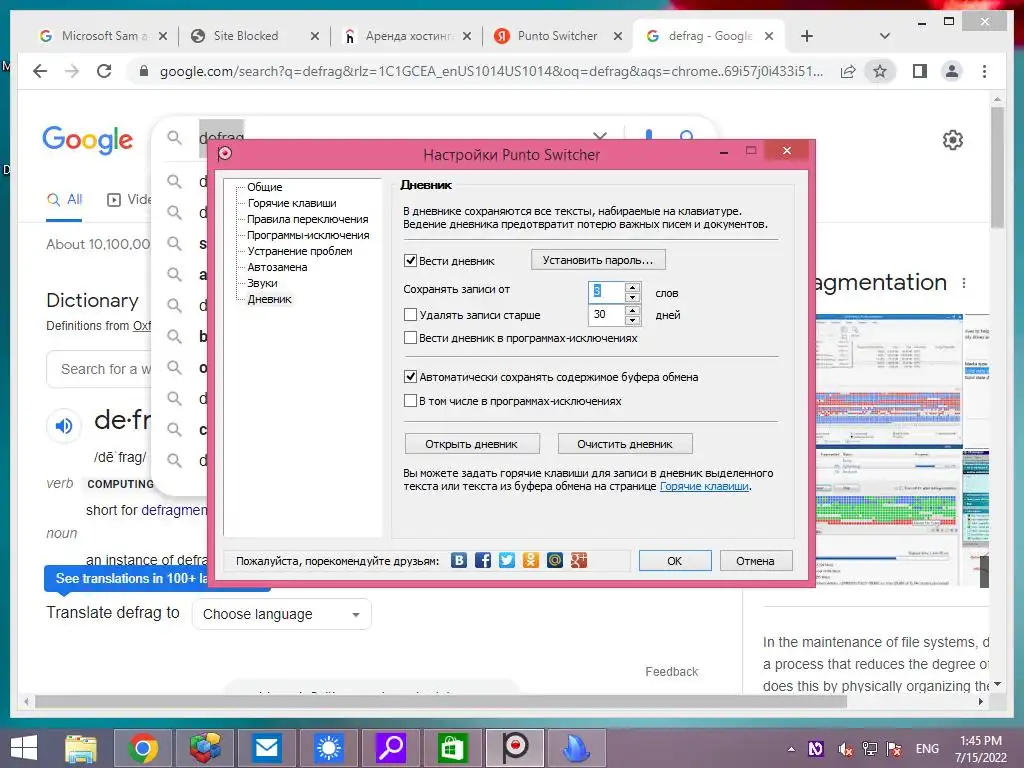
Task: Decrease the days spinner value
Action: [x=632, y=320]
